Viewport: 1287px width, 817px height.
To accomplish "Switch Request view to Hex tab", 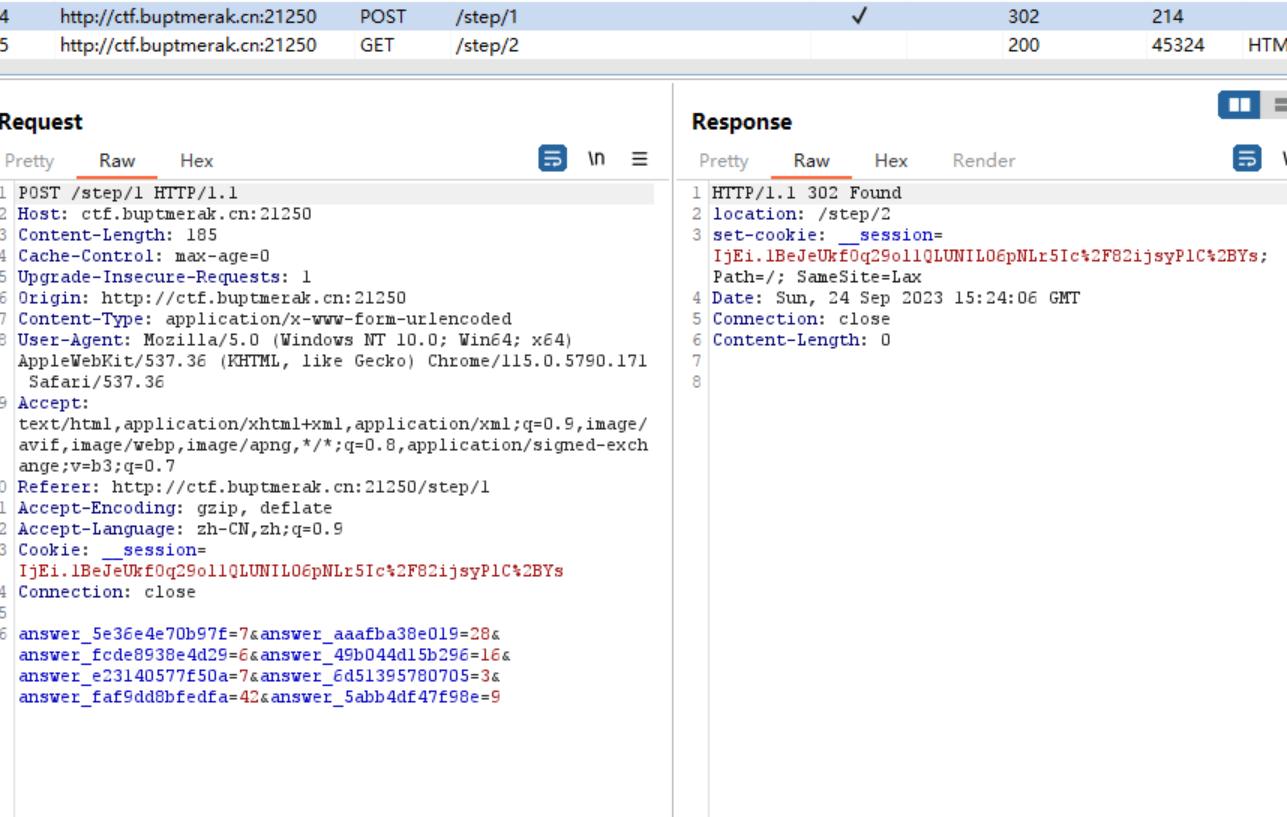I will 196,160.
